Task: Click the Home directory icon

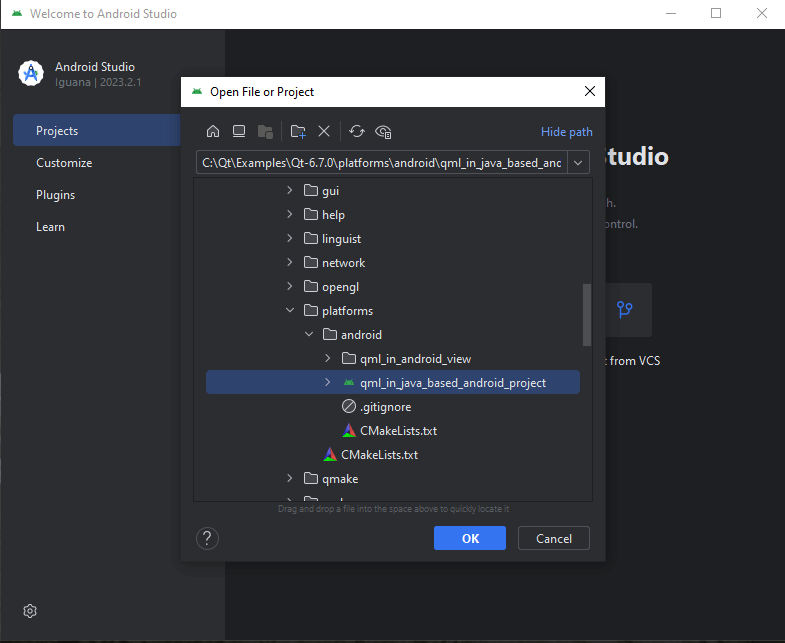Action: (x=212, y=131)
